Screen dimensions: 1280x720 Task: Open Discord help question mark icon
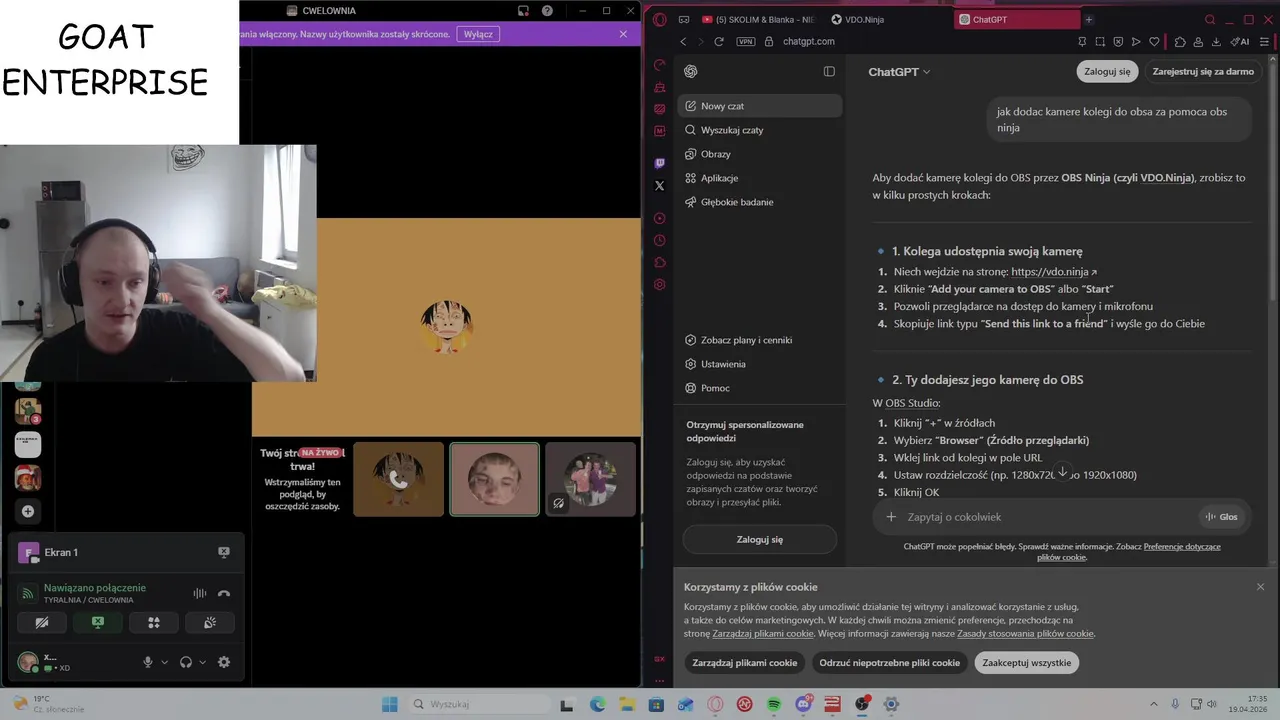547,11
